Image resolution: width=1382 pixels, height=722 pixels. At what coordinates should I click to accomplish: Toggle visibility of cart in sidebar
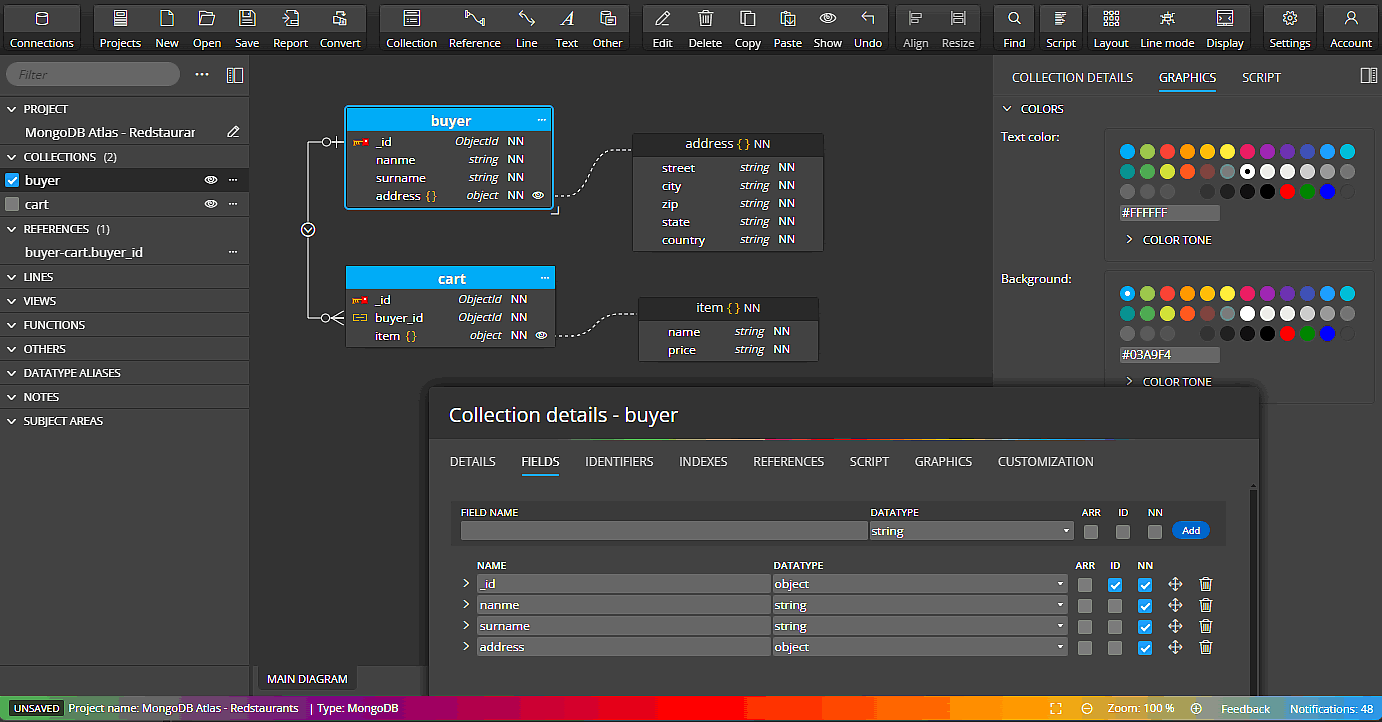tap(211, 204)
